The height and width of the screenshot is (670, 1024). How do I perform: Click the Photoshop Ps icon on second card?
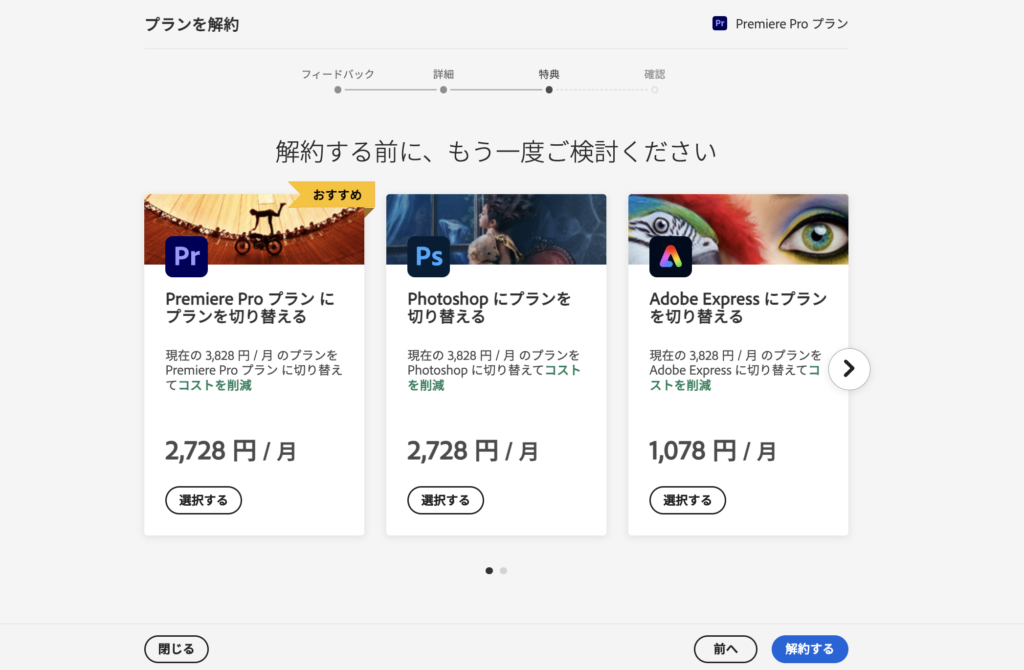pos(428,257)
